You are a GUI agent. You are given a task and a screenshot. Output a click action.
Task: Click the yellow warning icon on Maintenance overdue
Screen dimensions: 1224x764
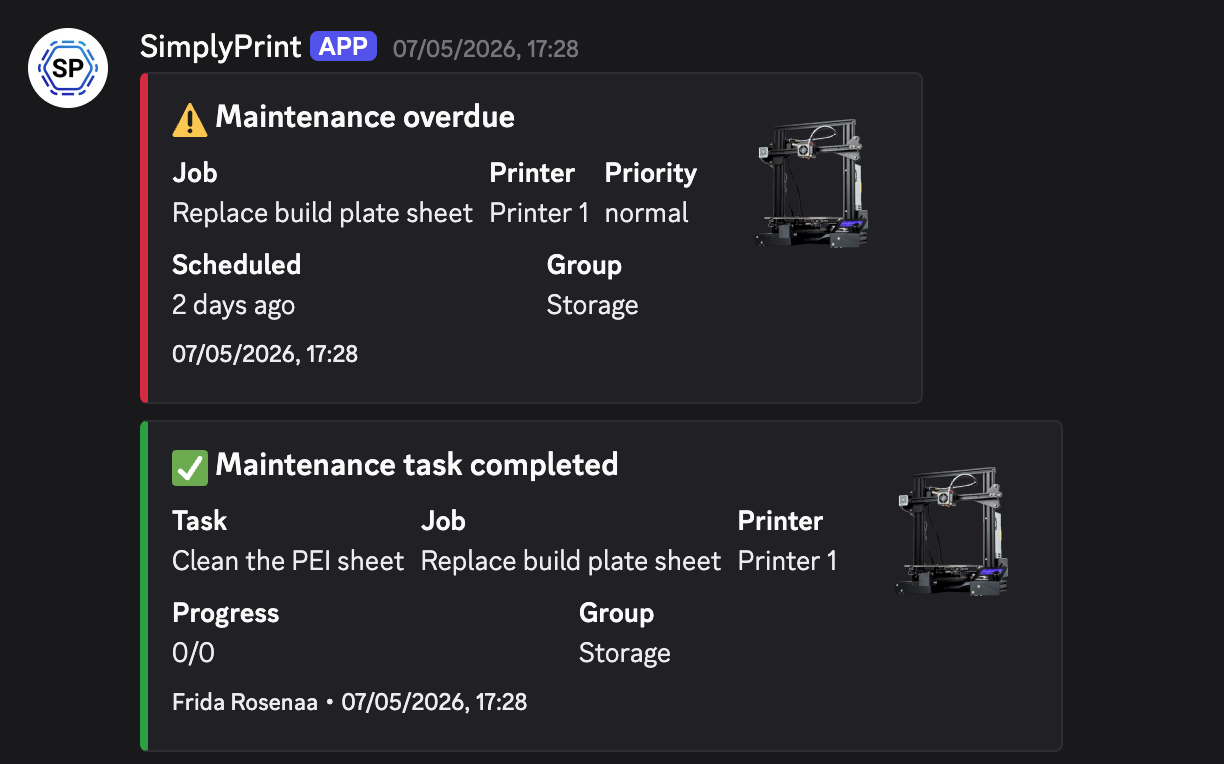pyautogui.click(x=190, y=118)
